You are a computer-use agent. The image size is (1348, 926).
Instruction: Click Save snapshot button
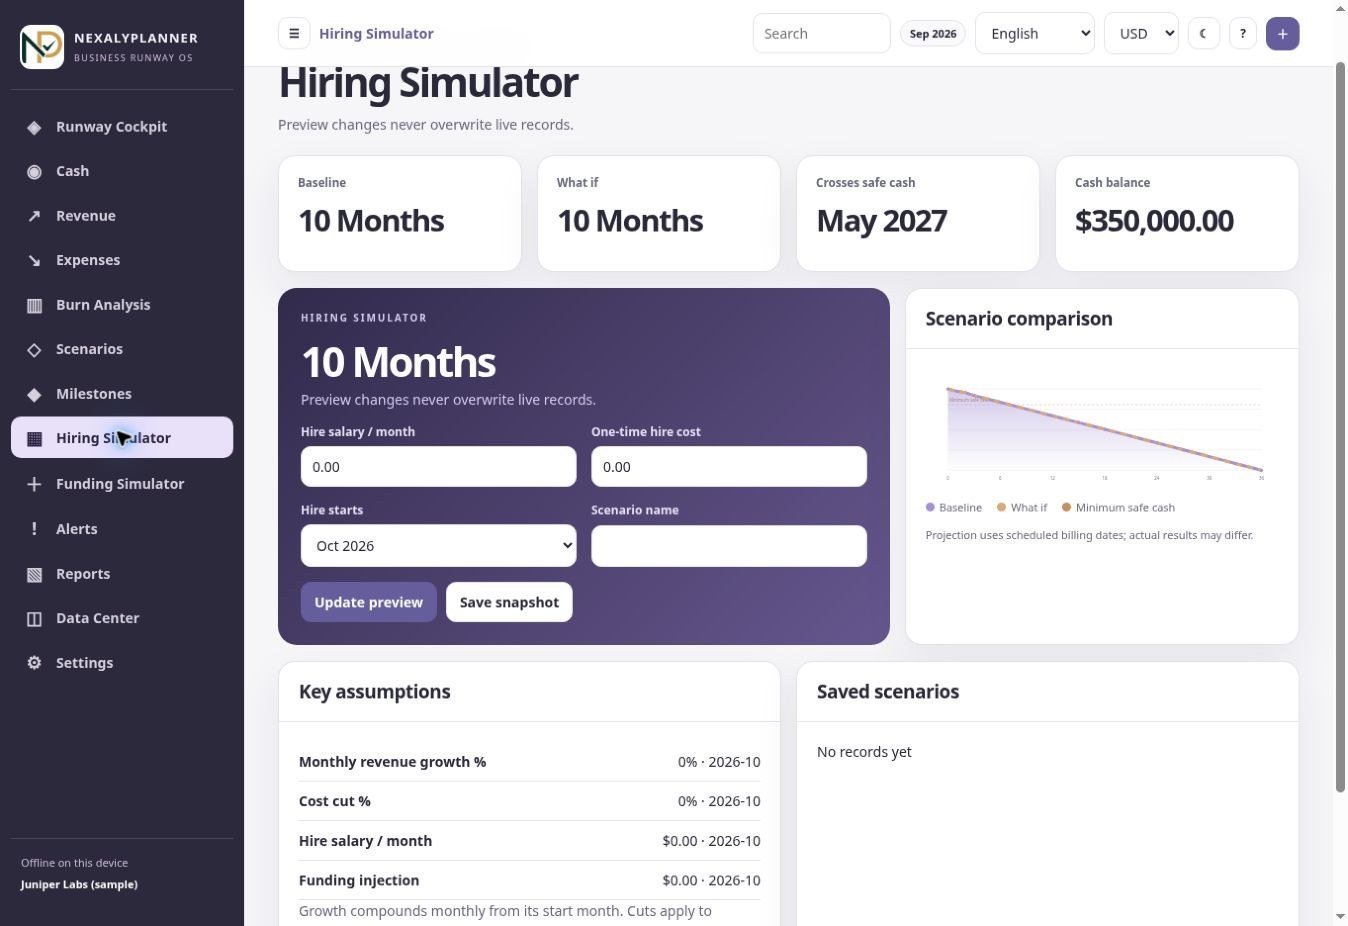coord(509,602)
